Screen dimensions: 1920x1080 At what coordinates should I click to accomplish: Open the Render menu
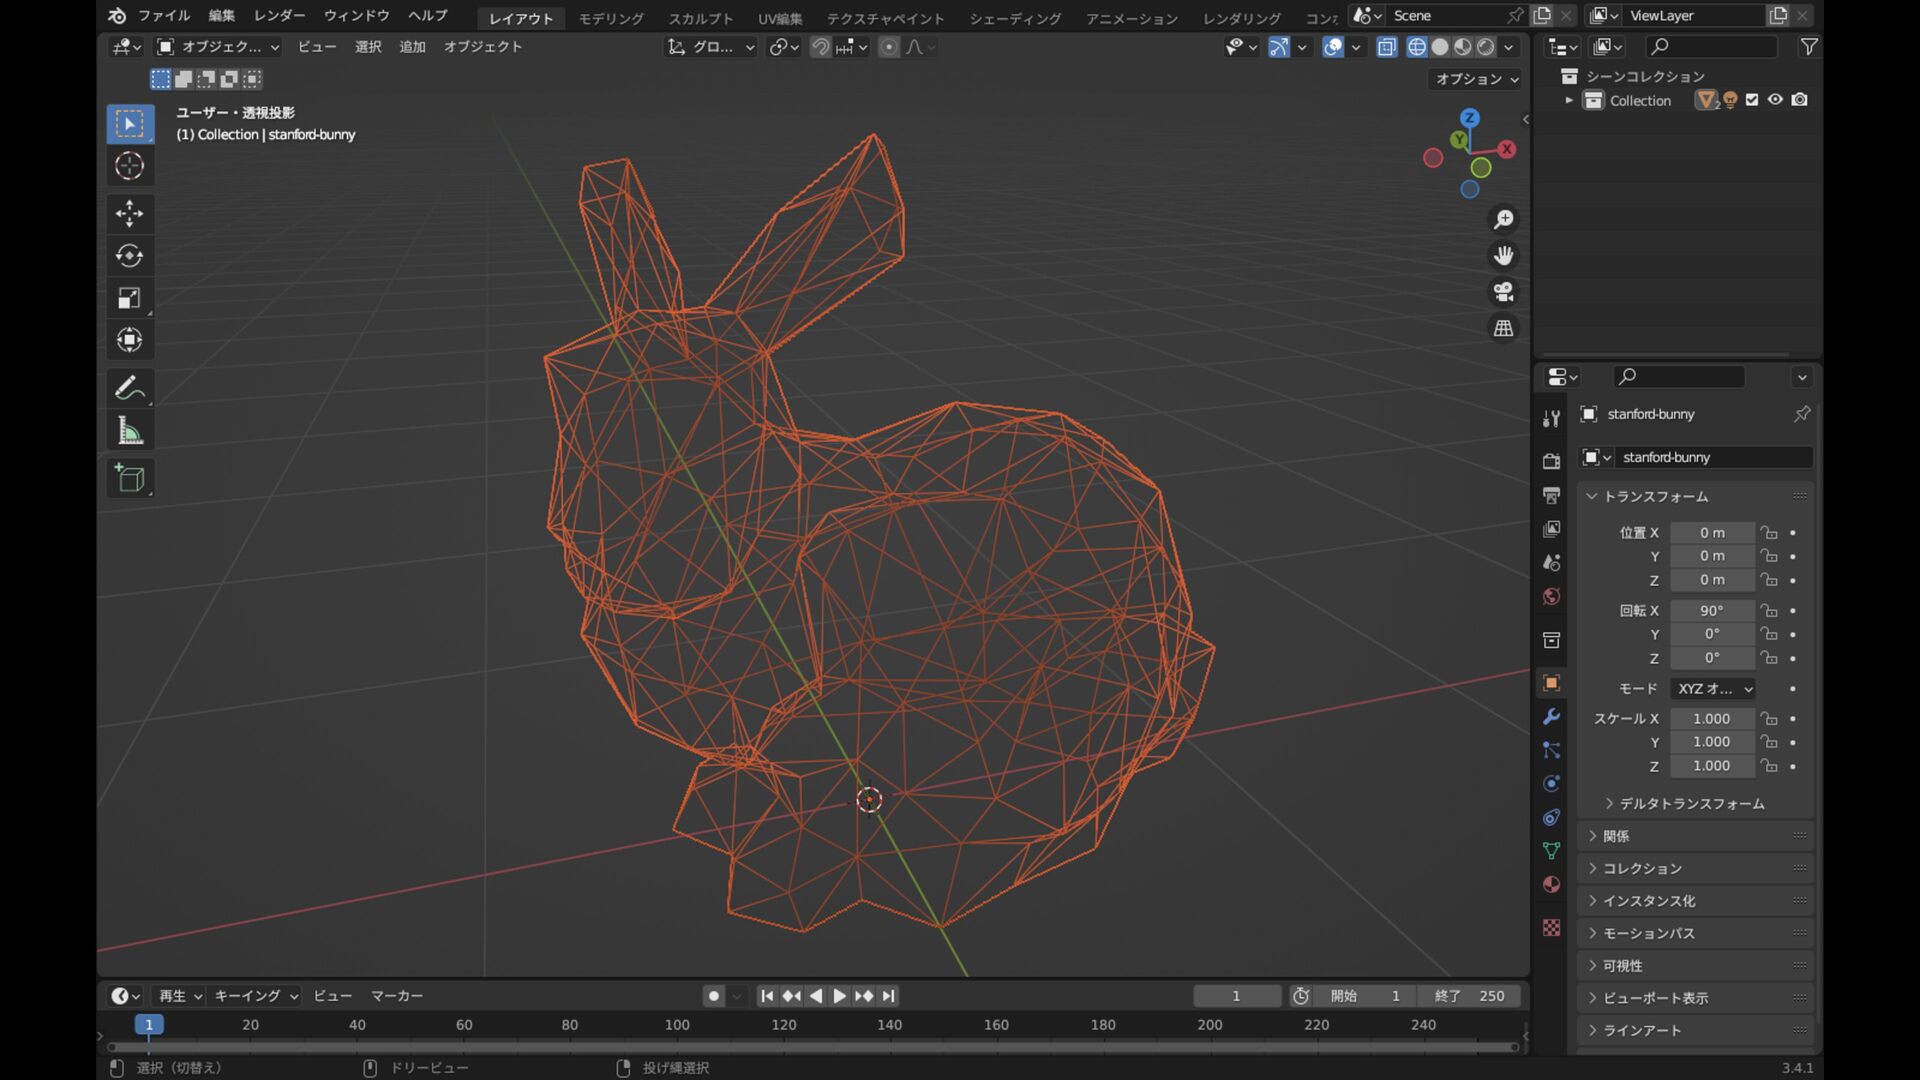click(279, 16)
